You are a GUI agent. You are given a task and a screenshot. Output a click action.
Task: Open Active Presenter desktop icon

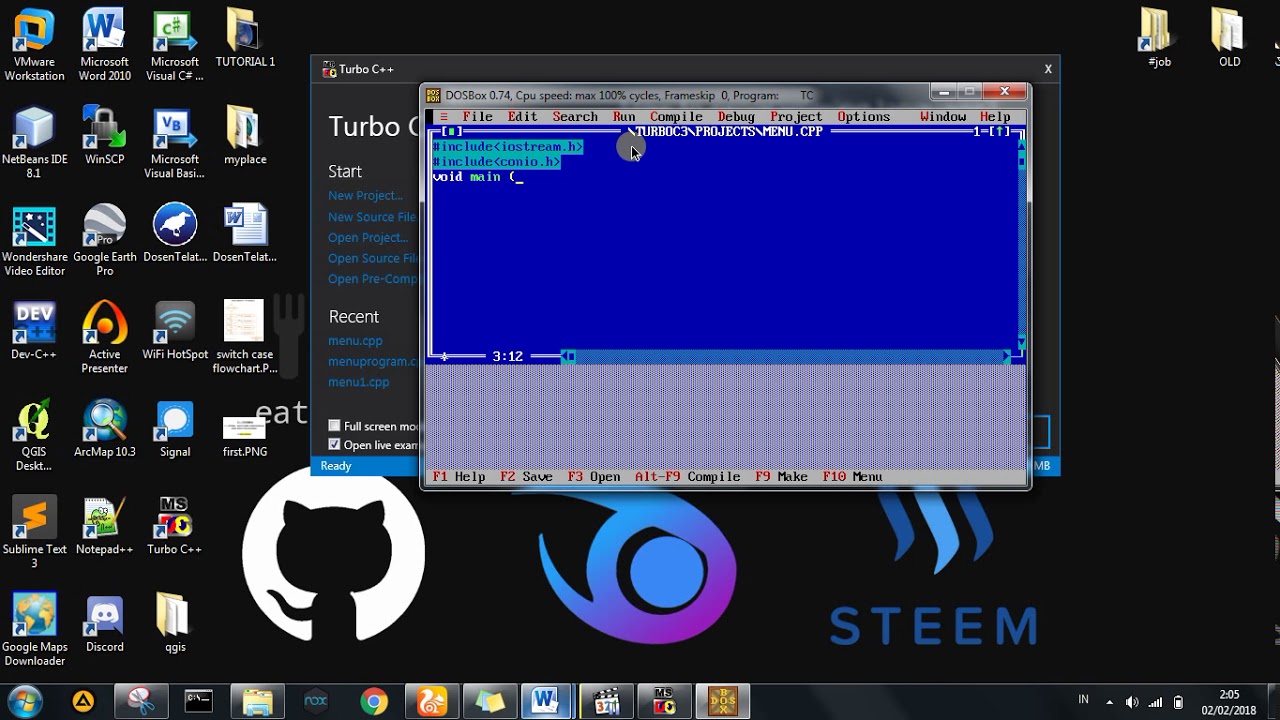[x=104, y=339]
